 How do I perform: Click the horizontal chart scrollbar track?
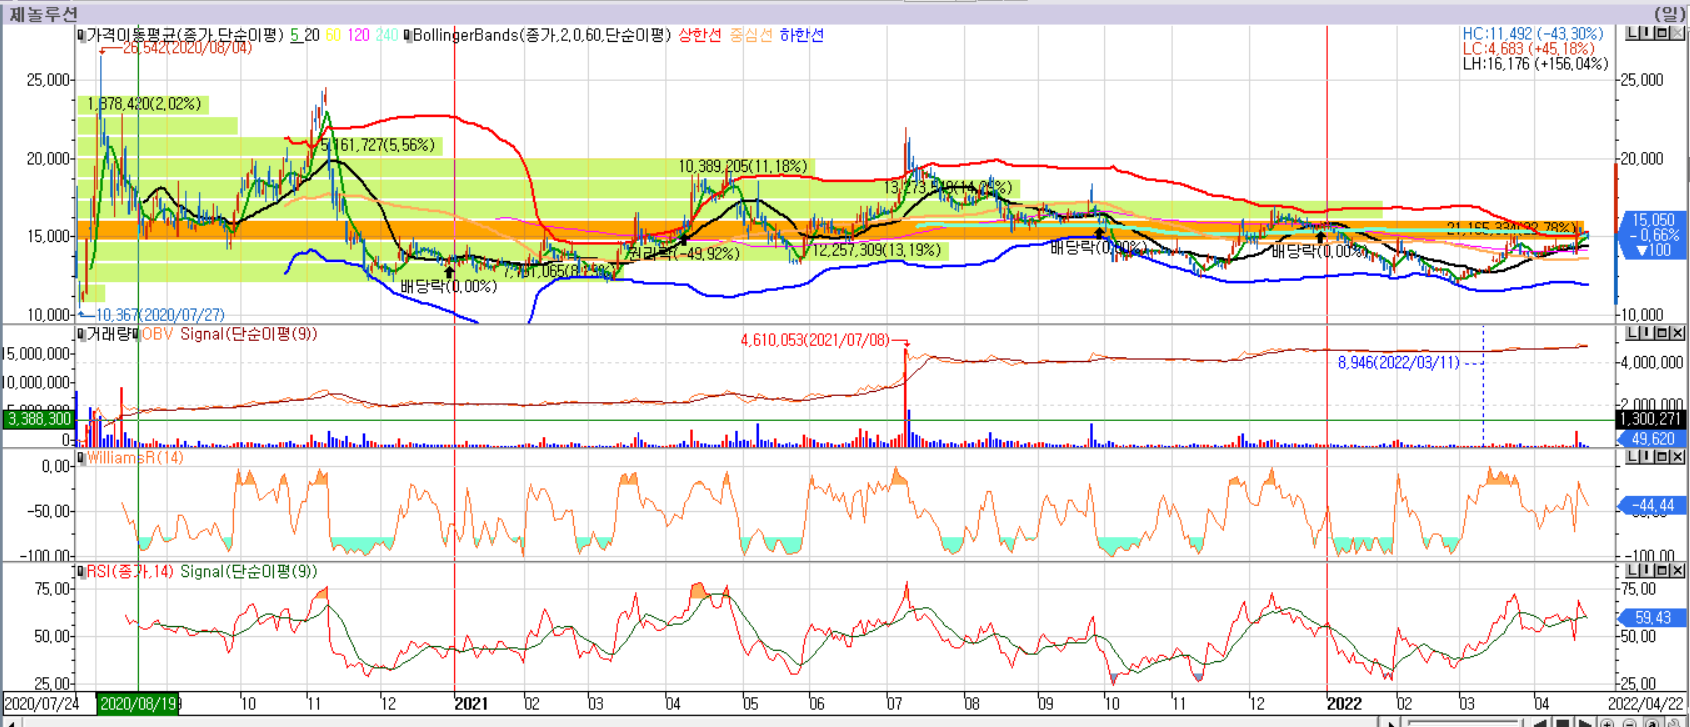(x=1465, y=722)
